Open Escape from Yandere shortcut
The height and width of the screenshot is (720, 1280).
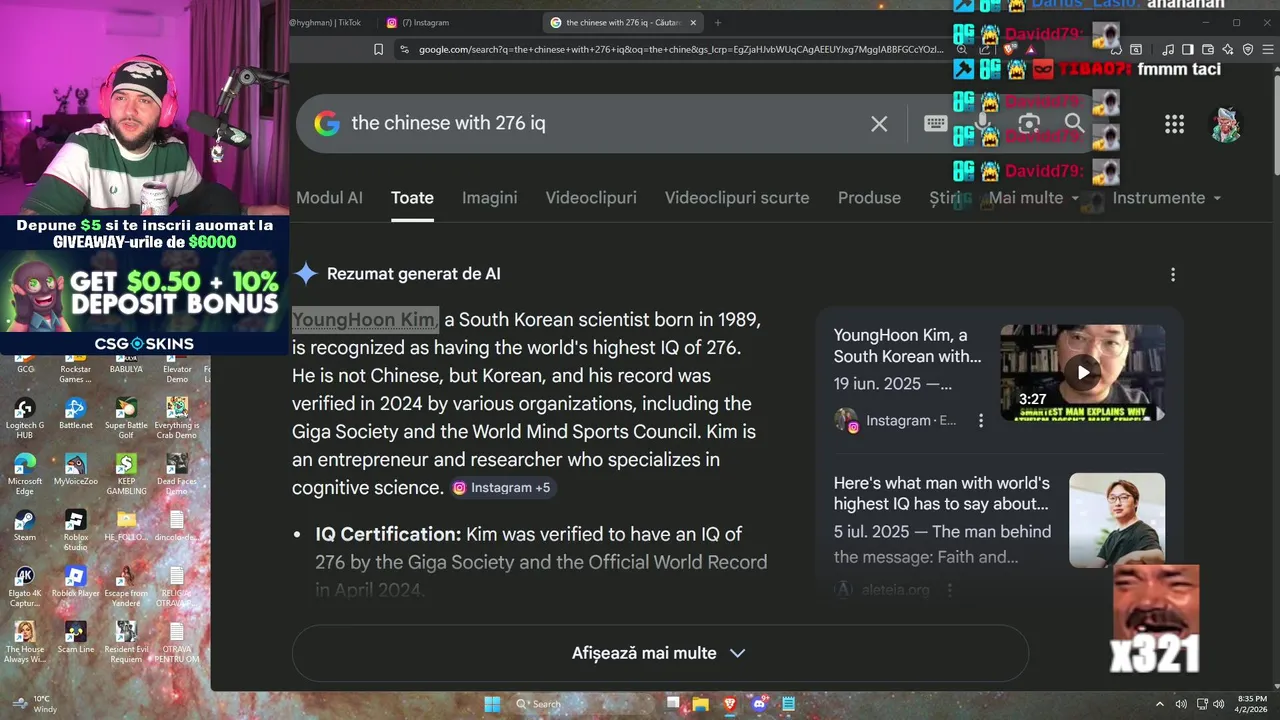(x=126, y=586)
